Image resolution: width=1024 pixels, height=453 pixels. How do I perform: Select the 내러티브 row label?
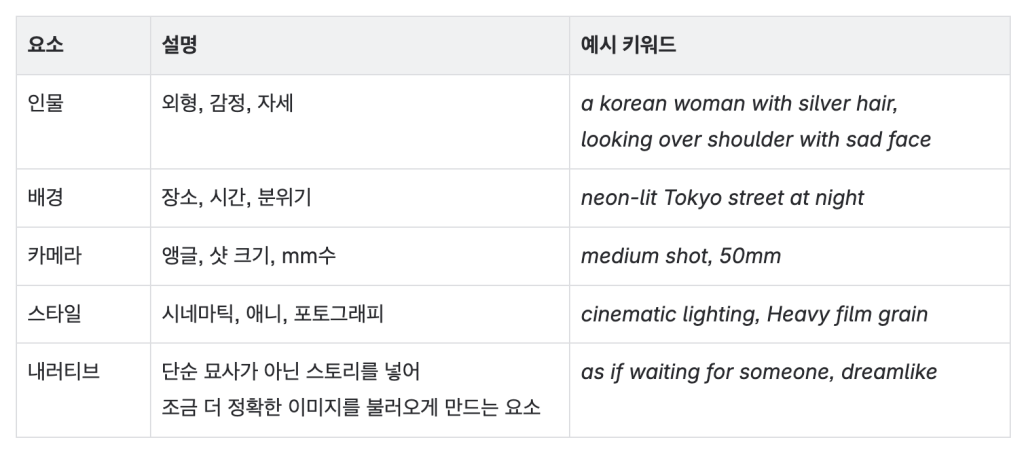click(64, 371)
